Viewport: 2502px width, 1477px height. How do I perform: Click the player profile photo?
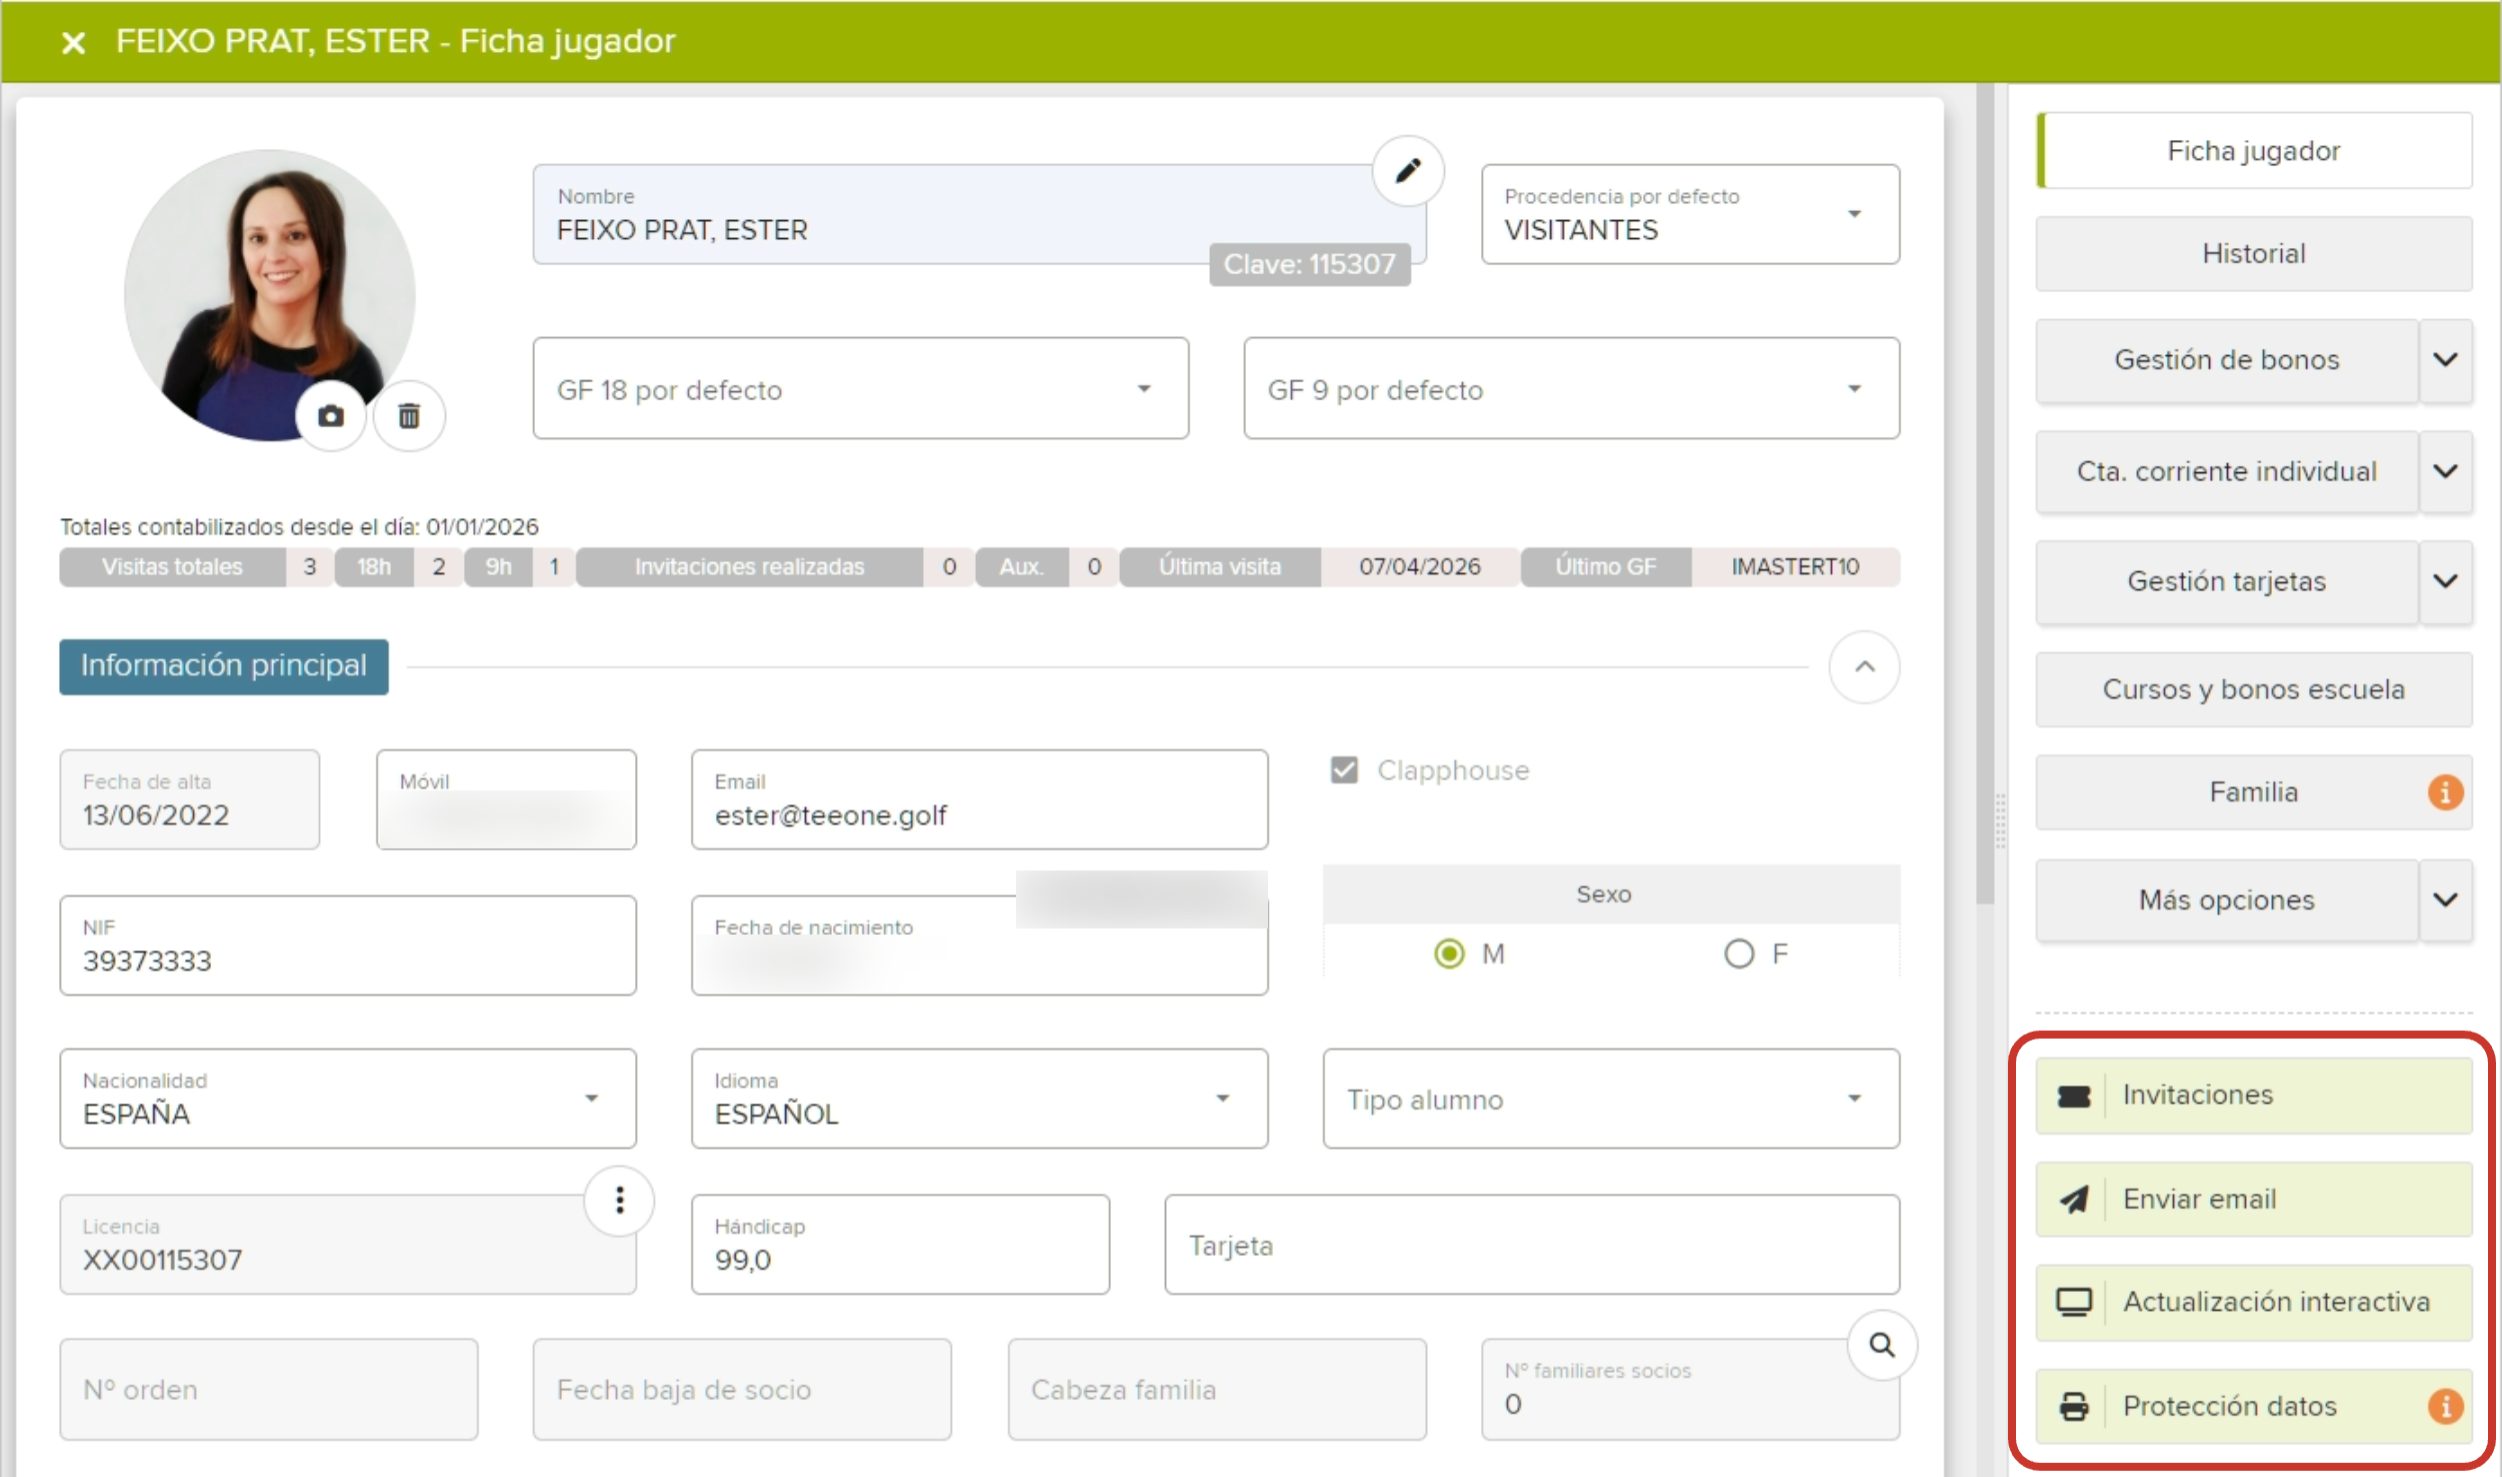270,295
